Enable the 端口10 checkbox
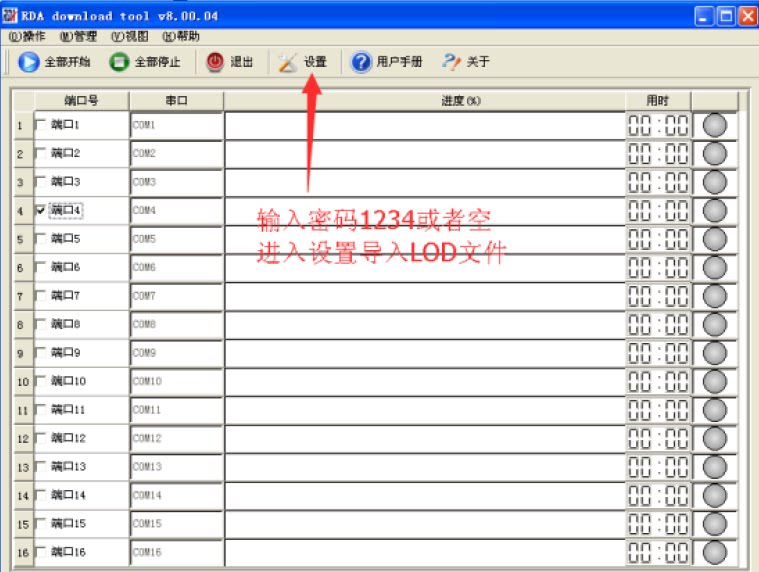Screen dimensions: 759x572 pyautogui.click(x=41, y=381)
